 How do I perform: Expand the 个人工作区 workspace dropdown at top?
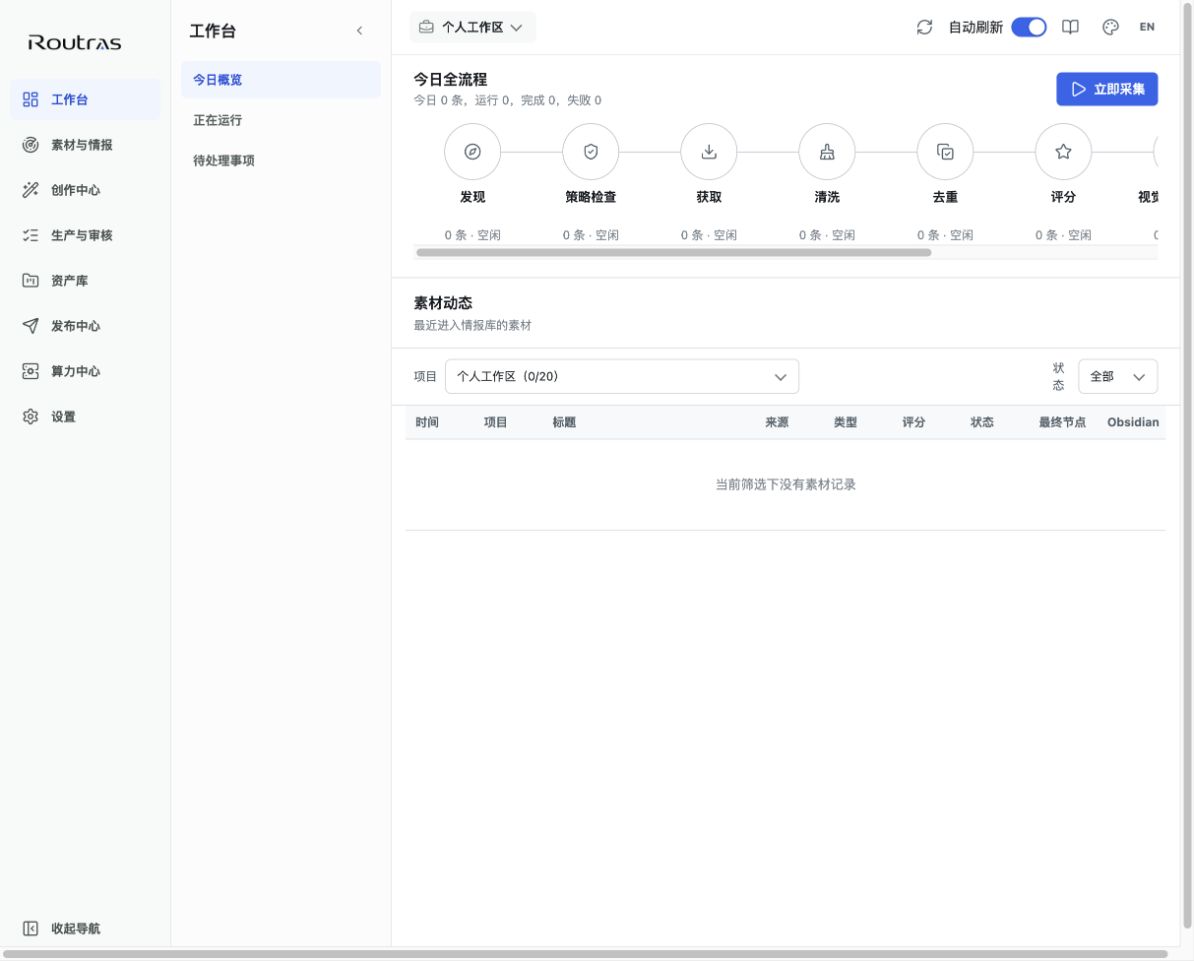[473, 27]
